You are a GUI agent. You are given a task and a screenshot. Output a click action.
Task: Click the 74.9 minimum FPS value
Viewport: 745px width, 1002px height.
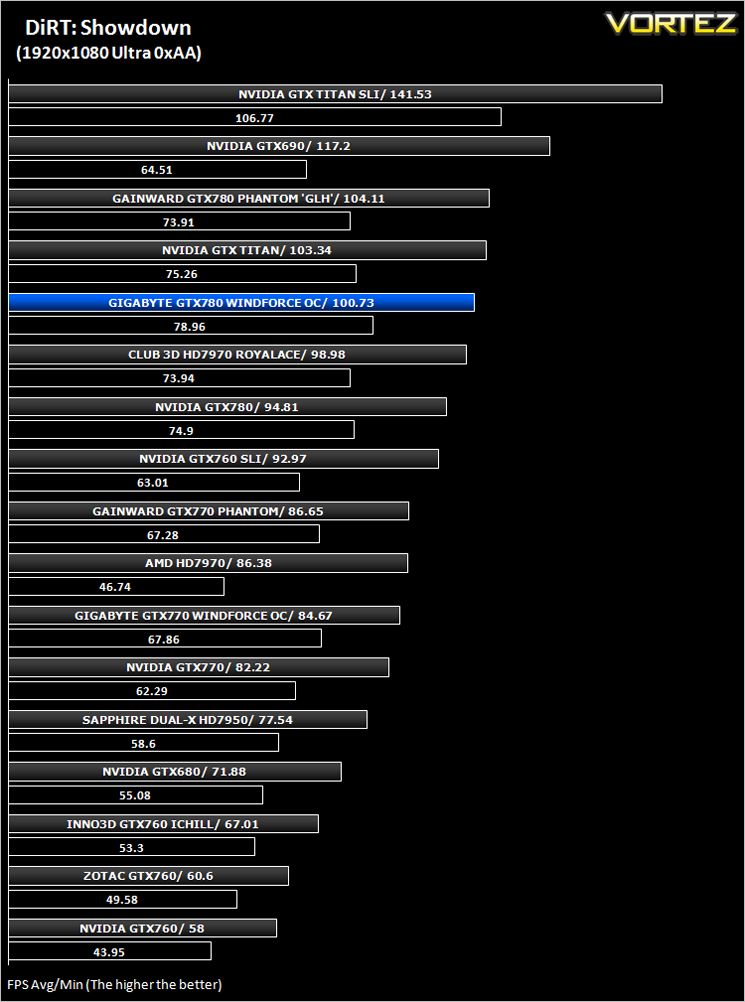(181, 431)
